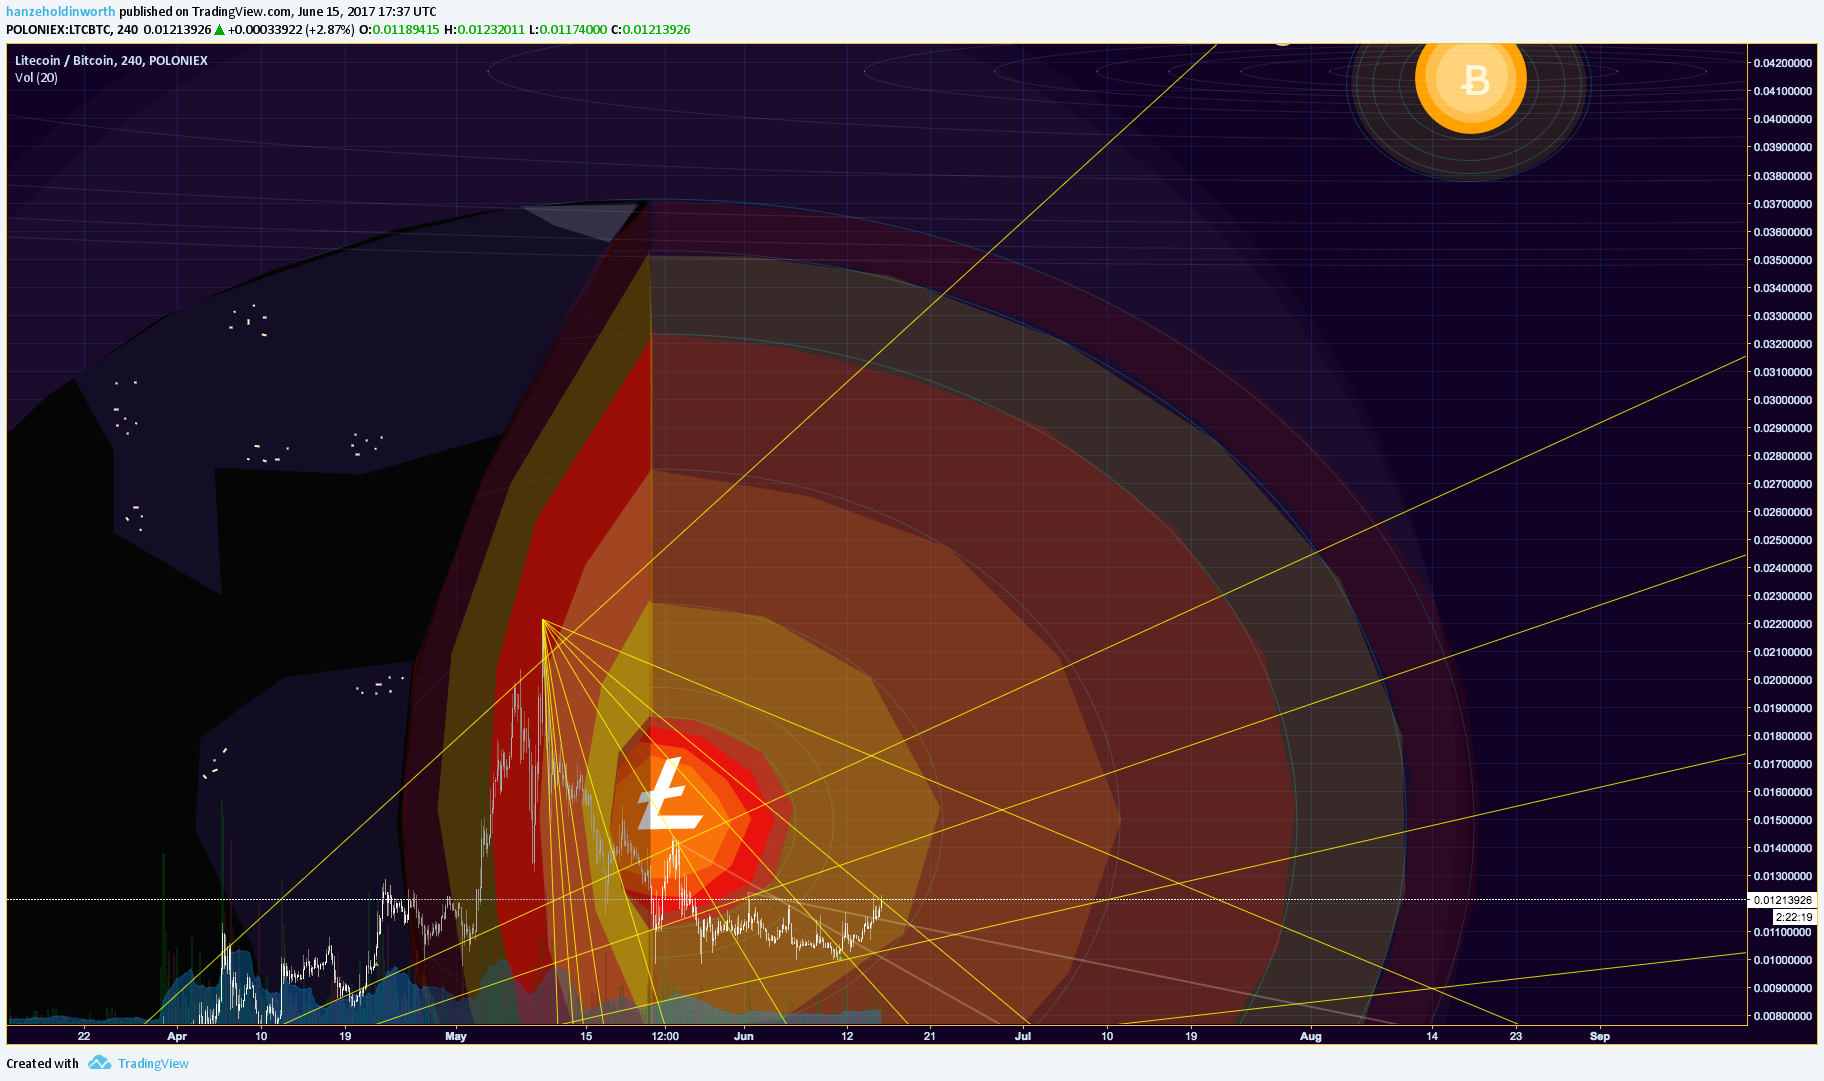The image size is (1824, 1081).
Task: Click the high value H:0.01232011
Action: pyautogui.click(x=485, y=30)
